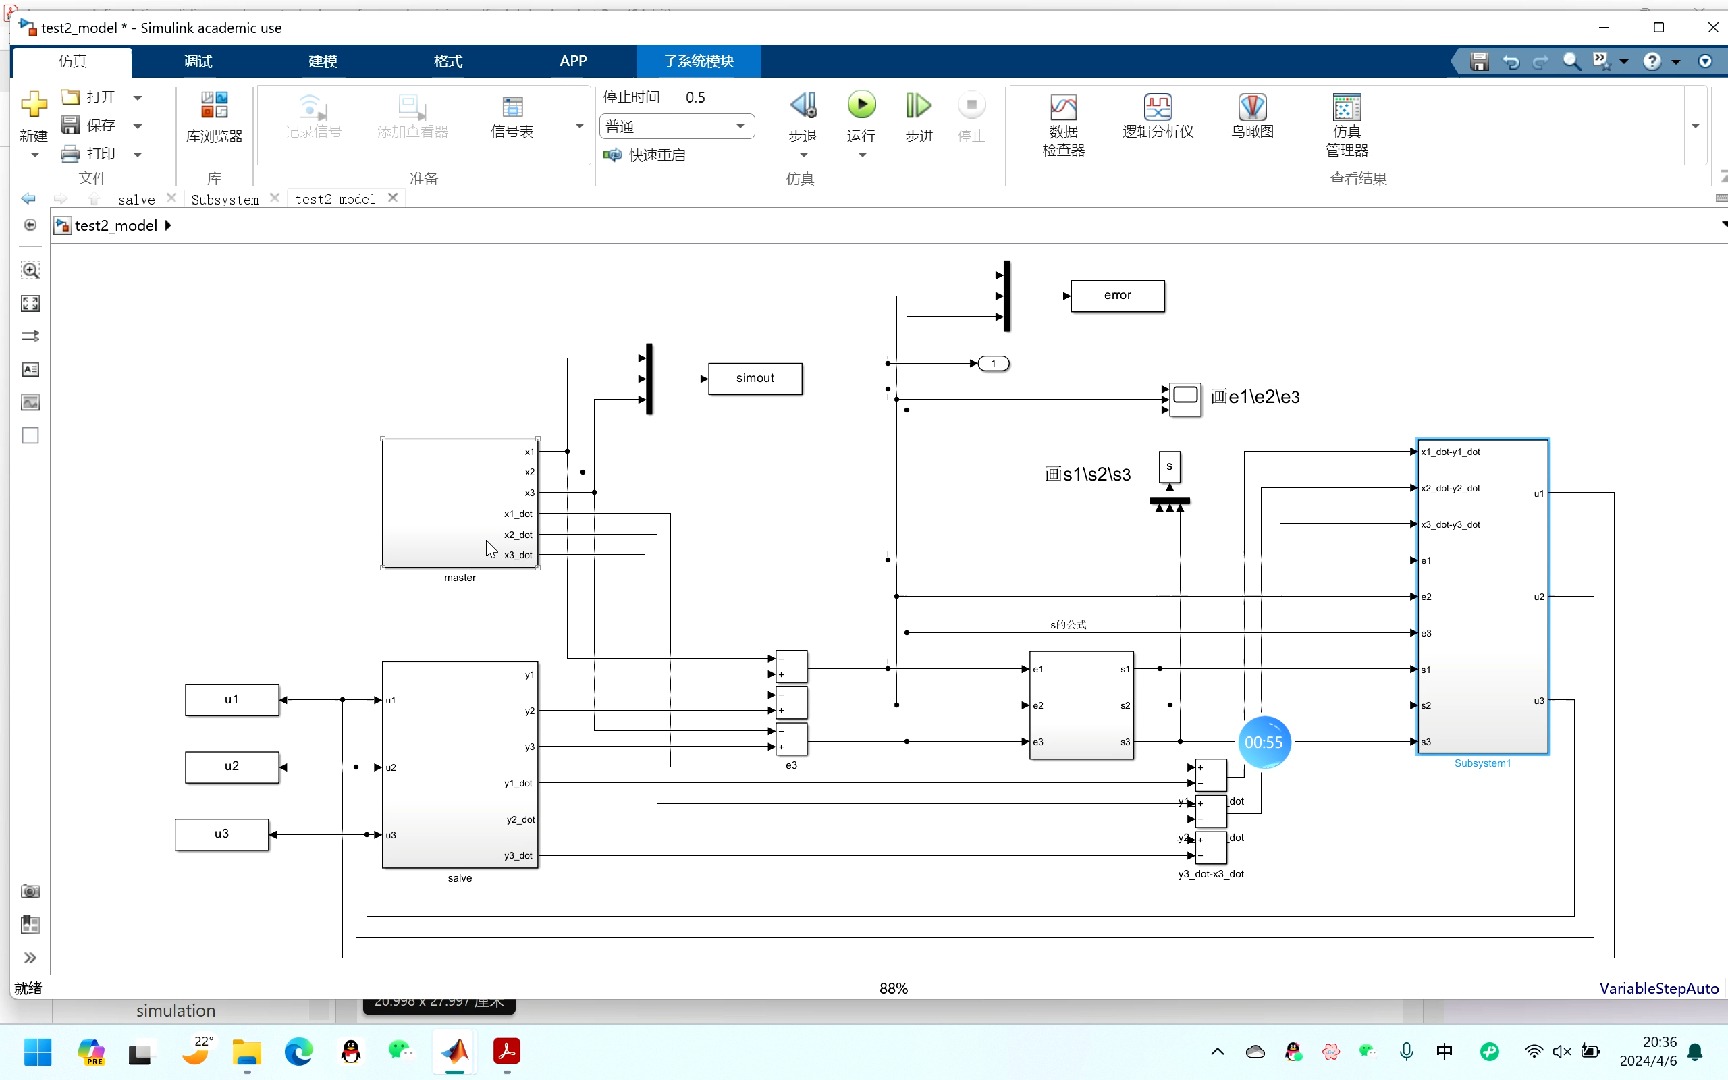The width and height of the screenshot is (1728, 1080).
Task: Expand the Step Back dropdown arrow
Action: point(803,155)
